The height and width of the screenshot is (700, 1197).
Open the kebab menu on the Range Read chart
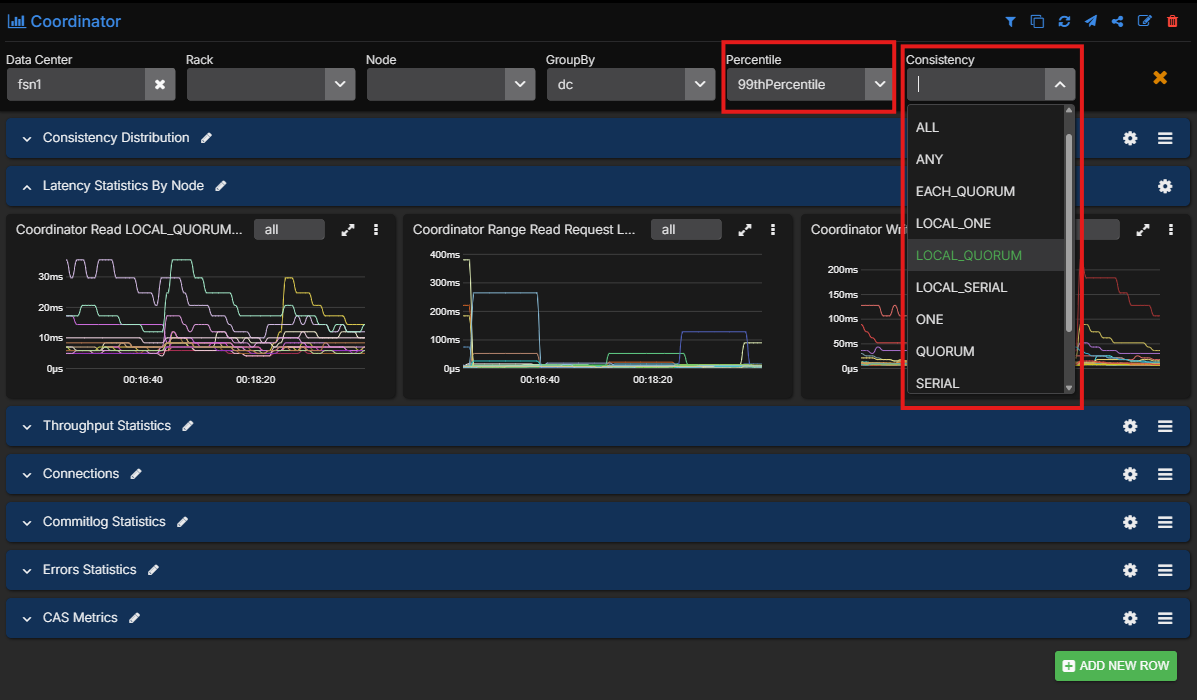coord(773,229)
